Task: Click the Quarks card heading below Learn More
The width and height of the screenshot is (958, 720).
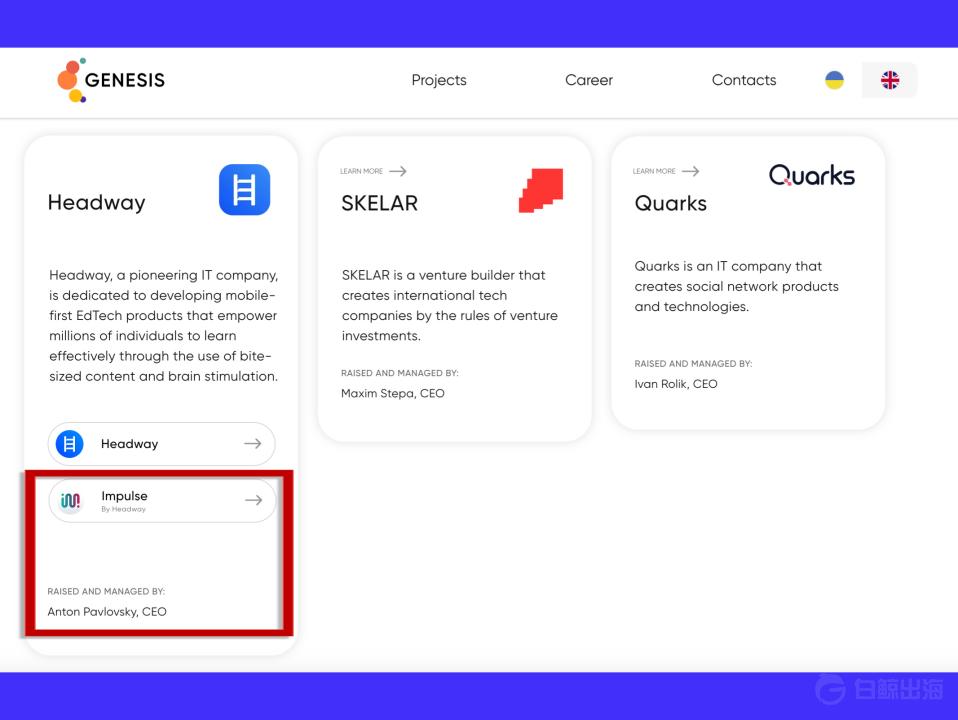Action: (x=670, y=203)
